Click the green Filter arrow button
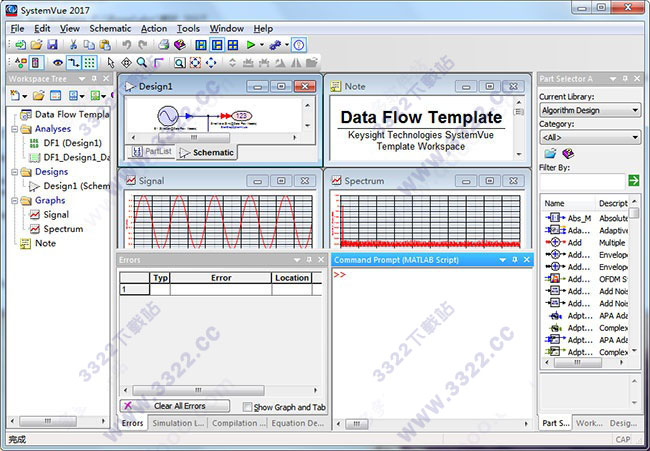The width and height of the screenshot is (650, 451). 633,180
